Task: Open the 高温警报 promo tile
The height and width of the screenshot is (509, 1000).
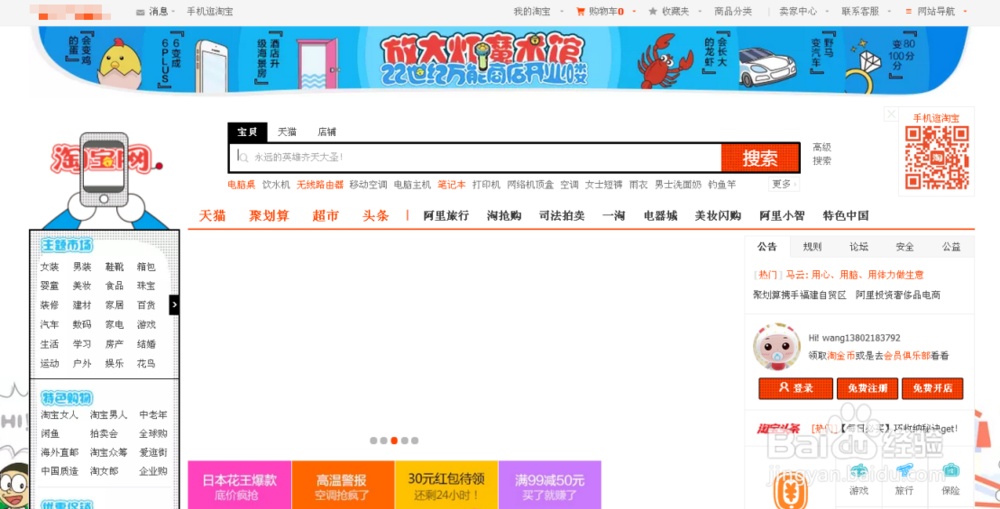Action: click(x=343, y=485)
